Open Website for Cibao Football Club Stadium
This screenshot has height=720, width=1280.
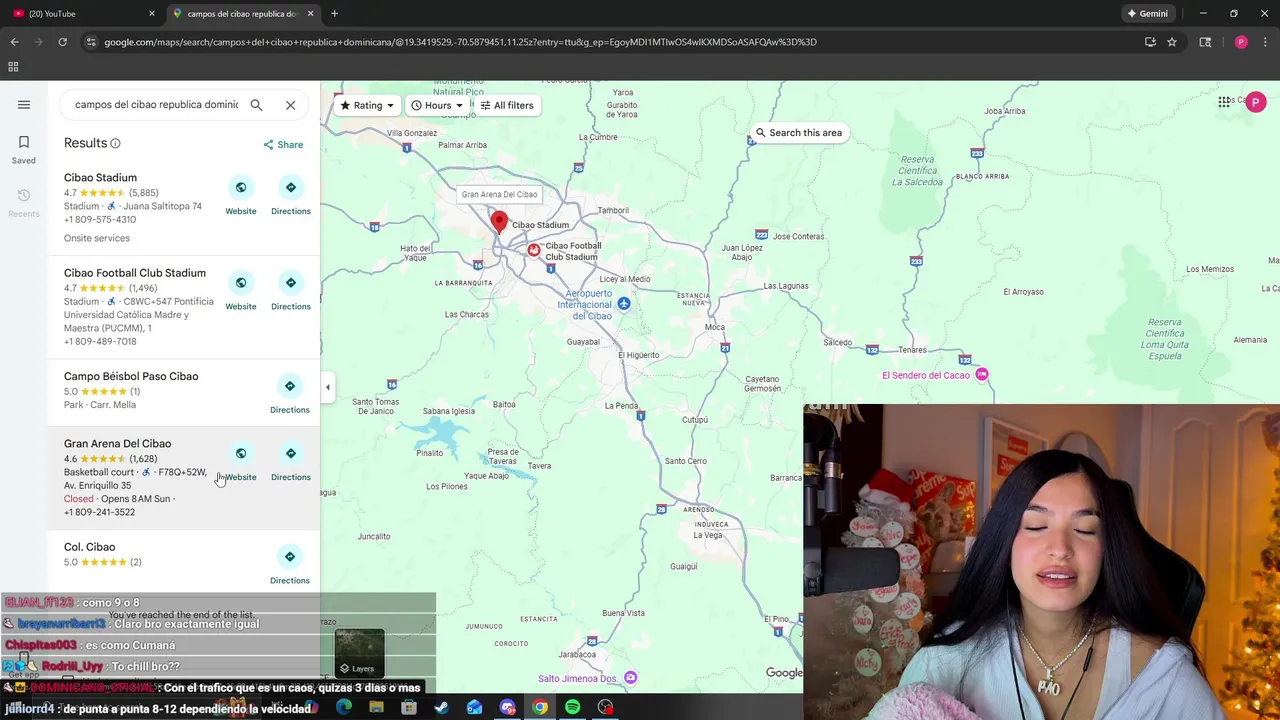pyautogui.click(x=241, y=292)
